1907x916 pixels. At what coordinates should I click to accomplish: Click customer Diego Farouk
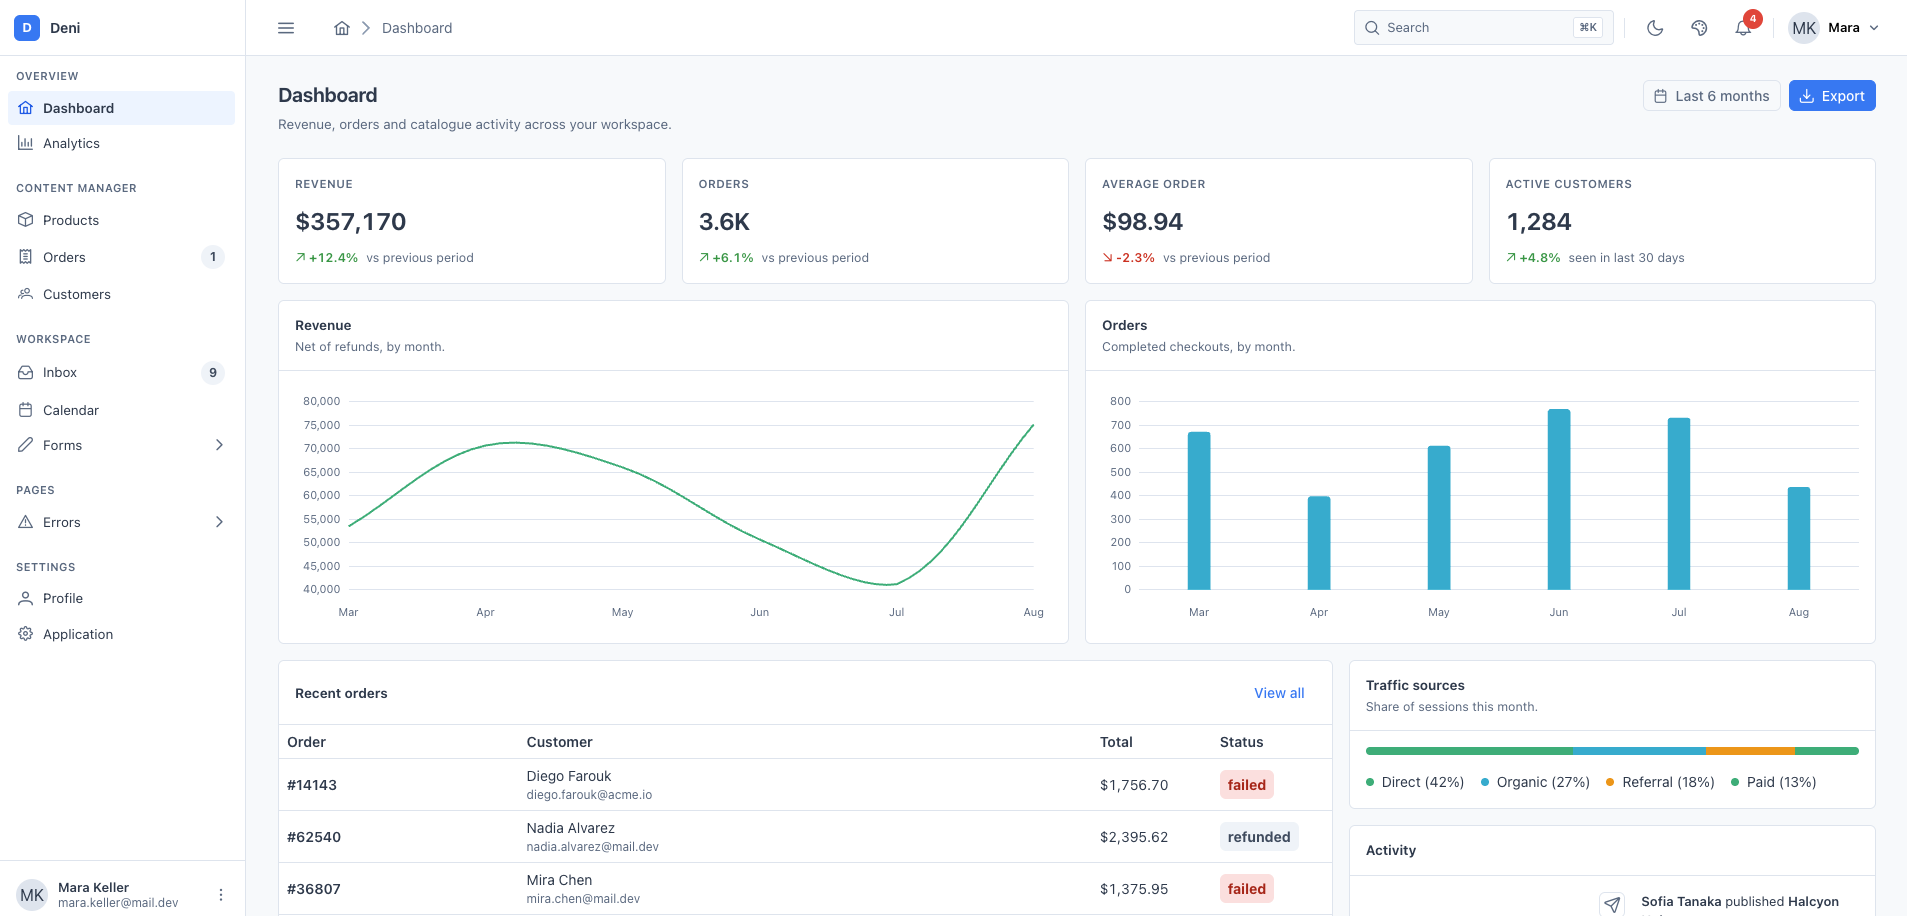pyautogui.click(x=569, y=776)
